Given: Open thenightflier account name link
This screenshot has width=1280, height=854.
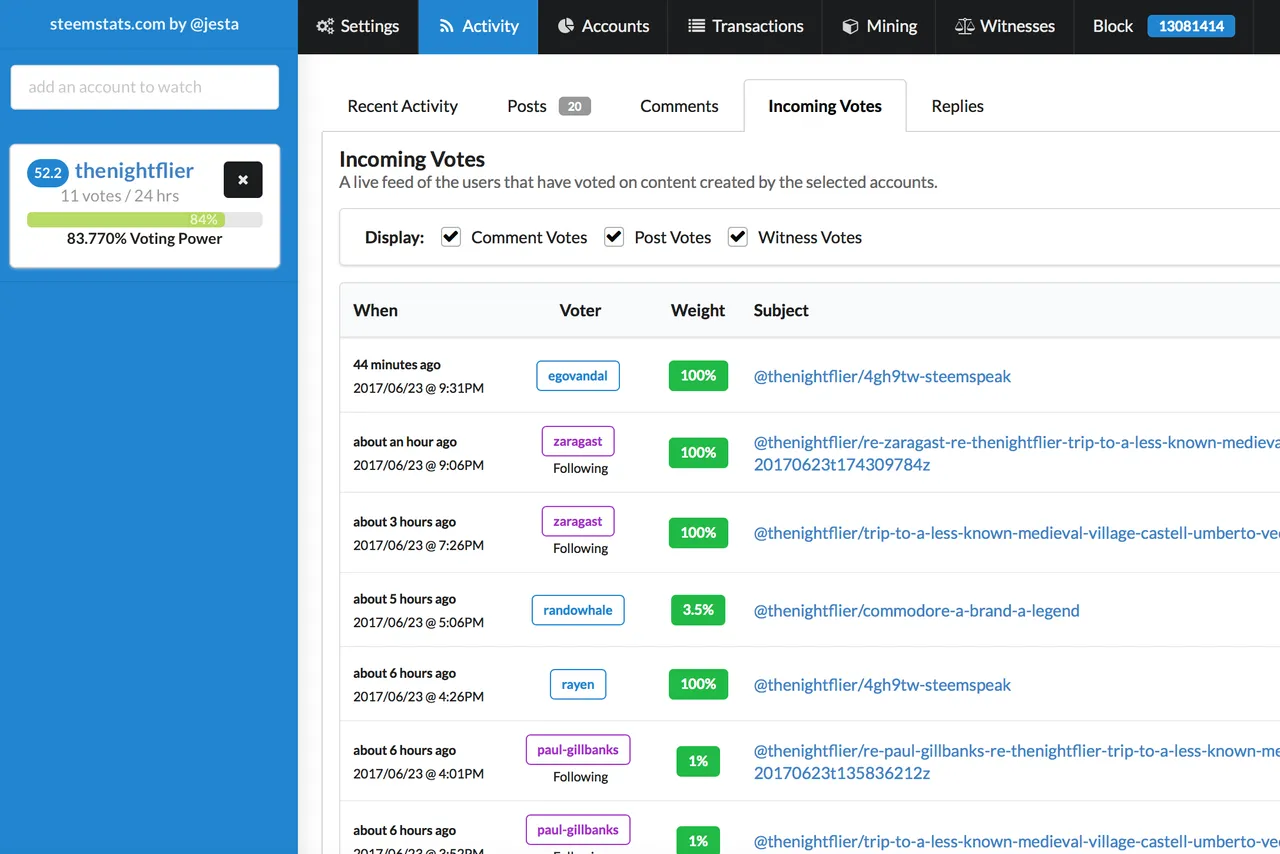Looking at the screenshot, I should (134, 171).
